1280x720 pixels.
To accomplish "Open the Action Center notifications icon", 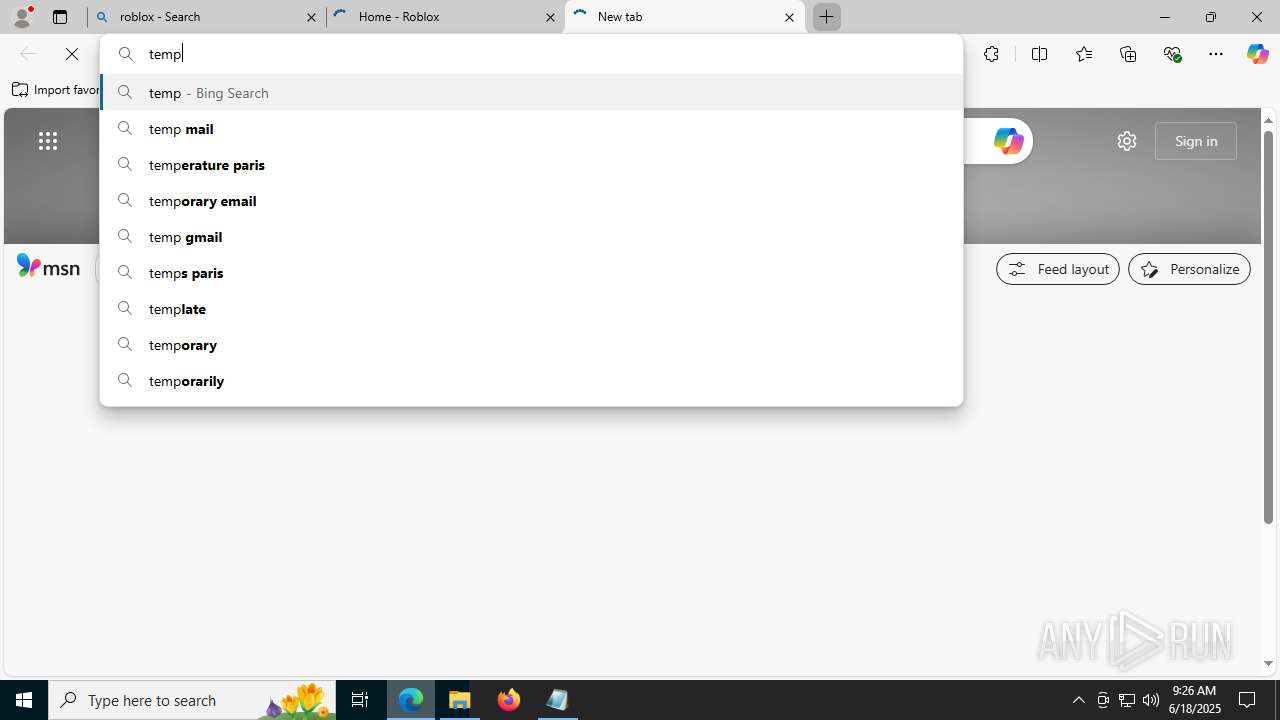I will (1248, 700).
